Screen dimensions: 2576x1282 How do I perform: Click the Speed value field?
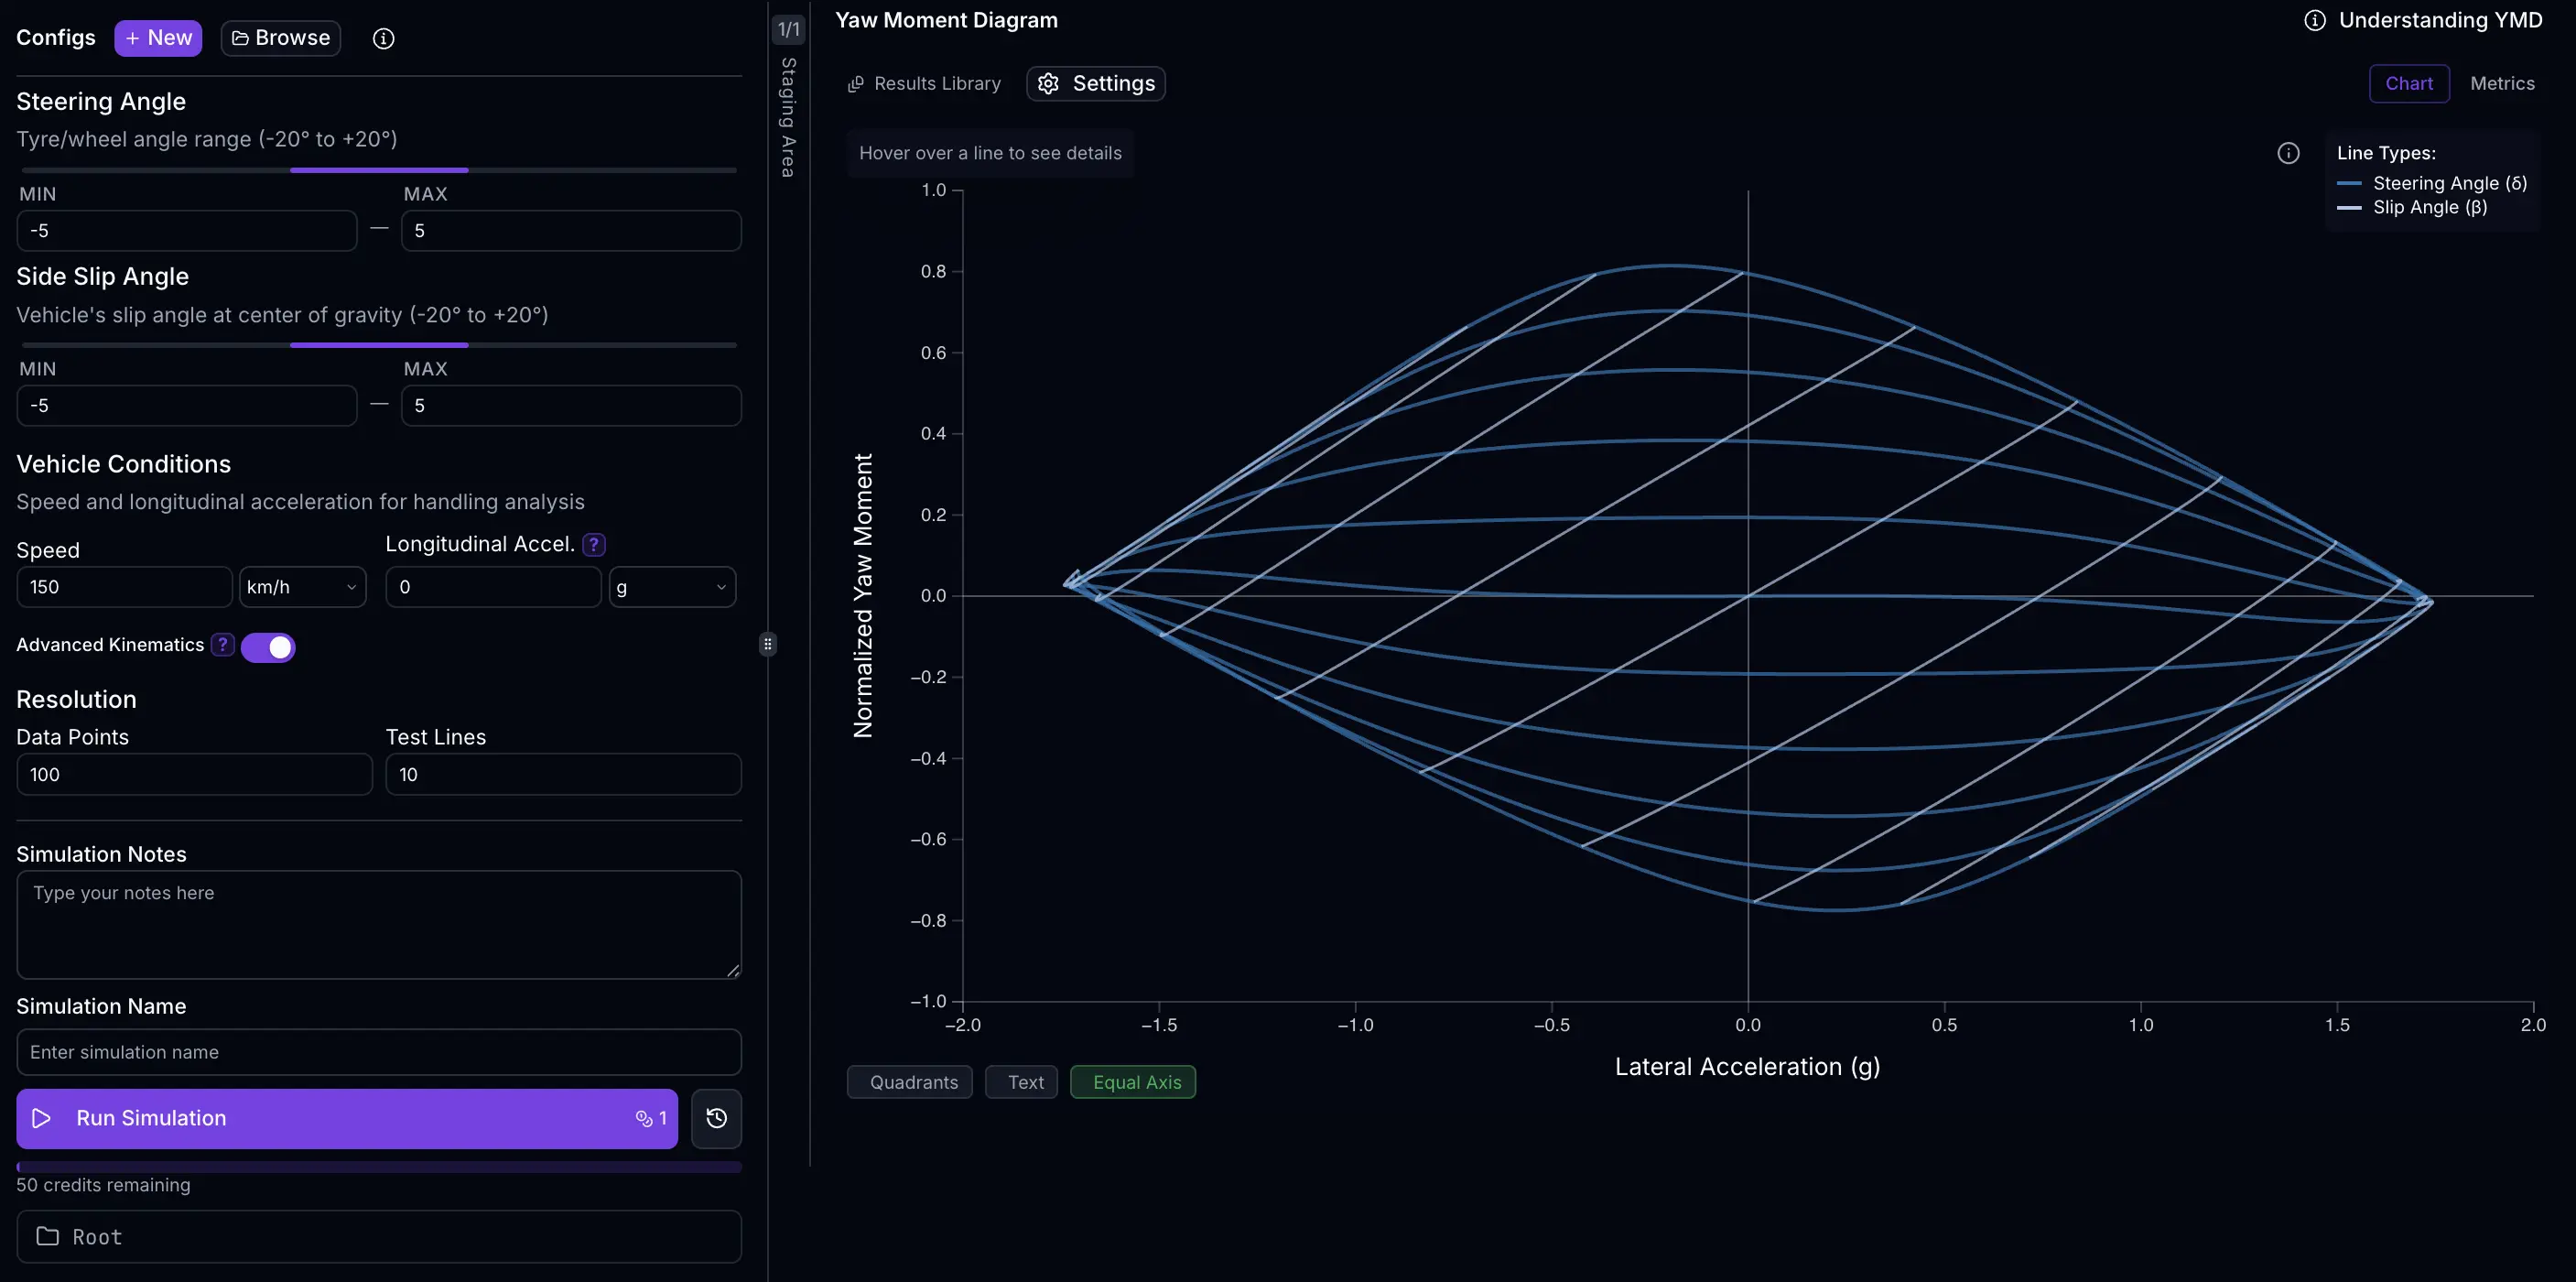(x=125, y=587)
